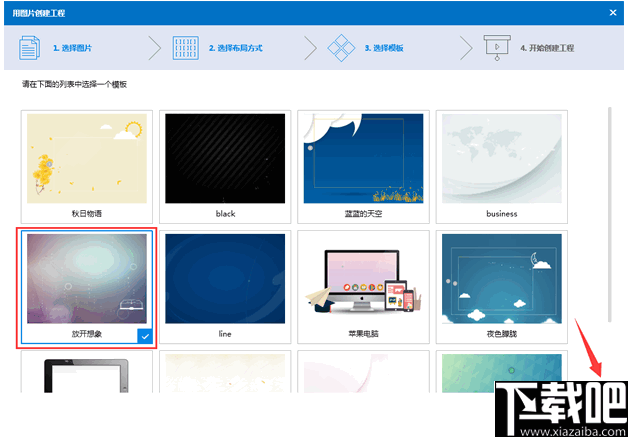Go to step 2. 选择布局方式

[x=235, y=48]
